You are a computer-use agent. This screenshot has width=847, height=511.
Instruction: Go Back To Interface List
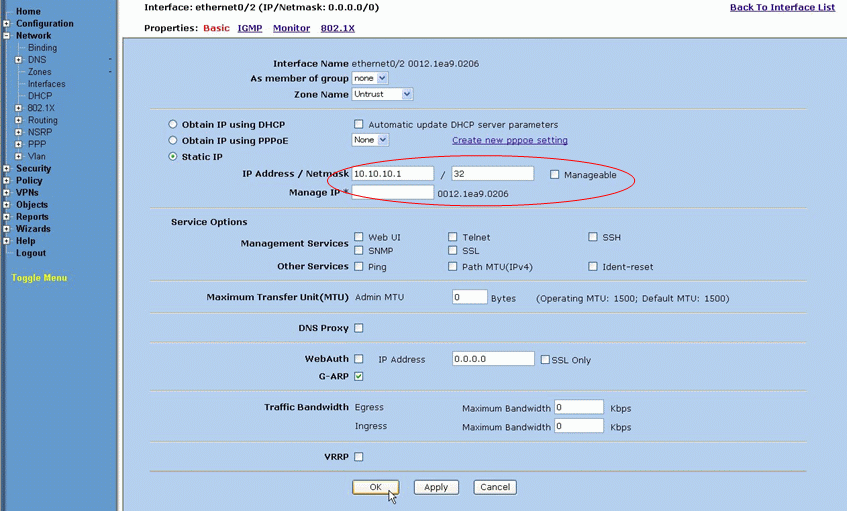click(x=782, y=8)
